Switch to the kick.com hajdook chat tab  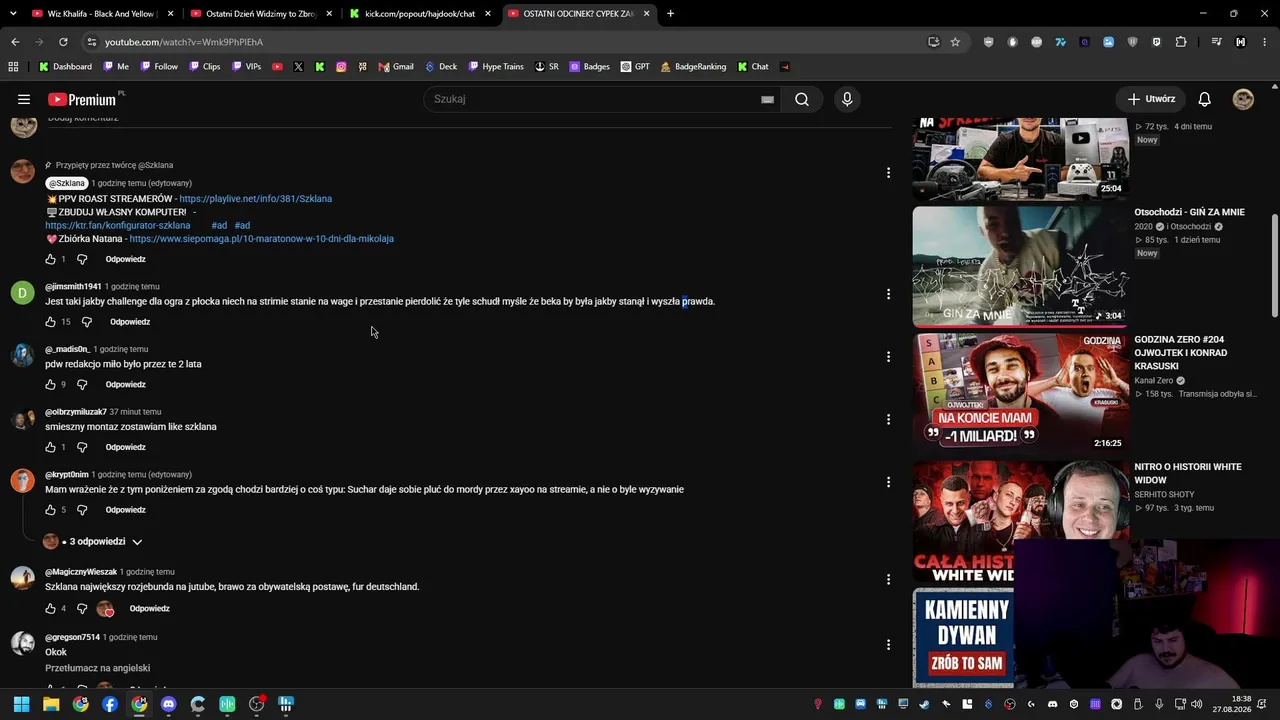[420, 14]
